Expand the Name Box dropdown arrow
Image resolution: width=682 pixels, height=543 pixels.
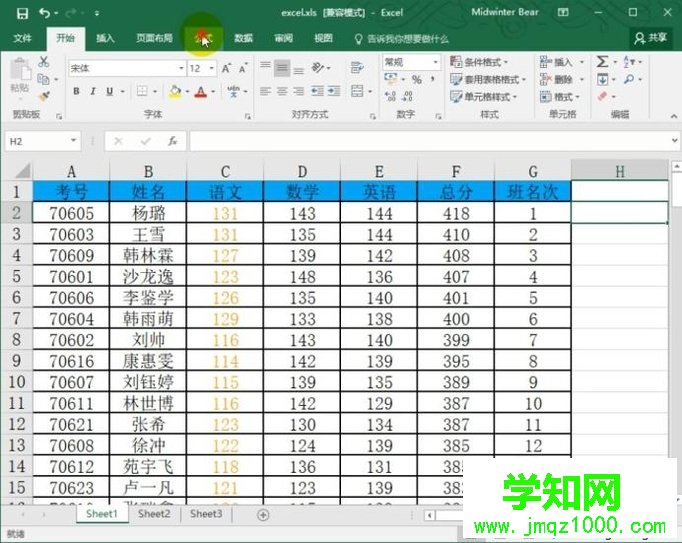(x=74, y=141)
